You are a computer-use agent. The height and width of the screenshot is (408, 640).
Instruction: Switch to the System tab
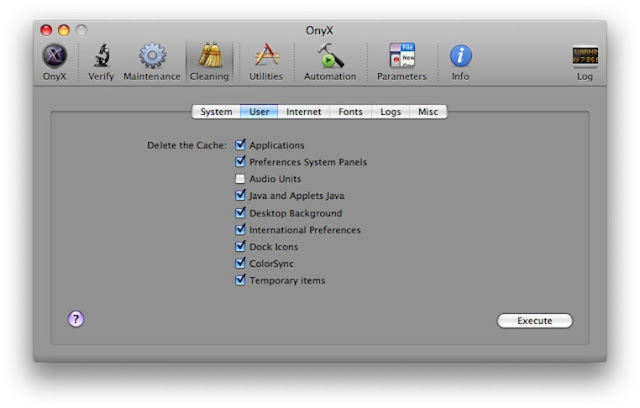pos(216,112)
